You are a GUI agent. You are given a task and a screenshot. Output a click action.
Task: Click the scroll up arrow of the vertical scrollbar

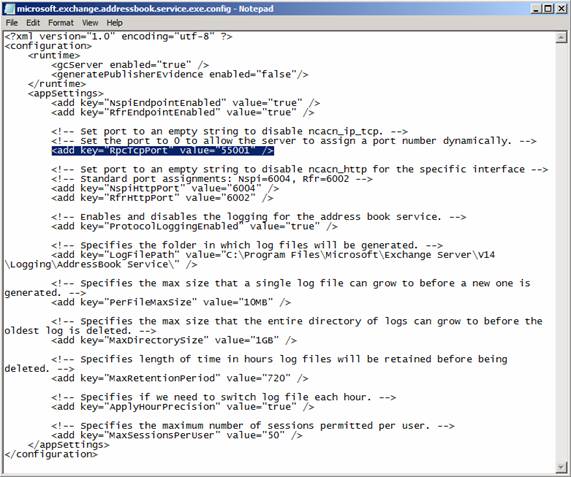click(x=561, y=37)
